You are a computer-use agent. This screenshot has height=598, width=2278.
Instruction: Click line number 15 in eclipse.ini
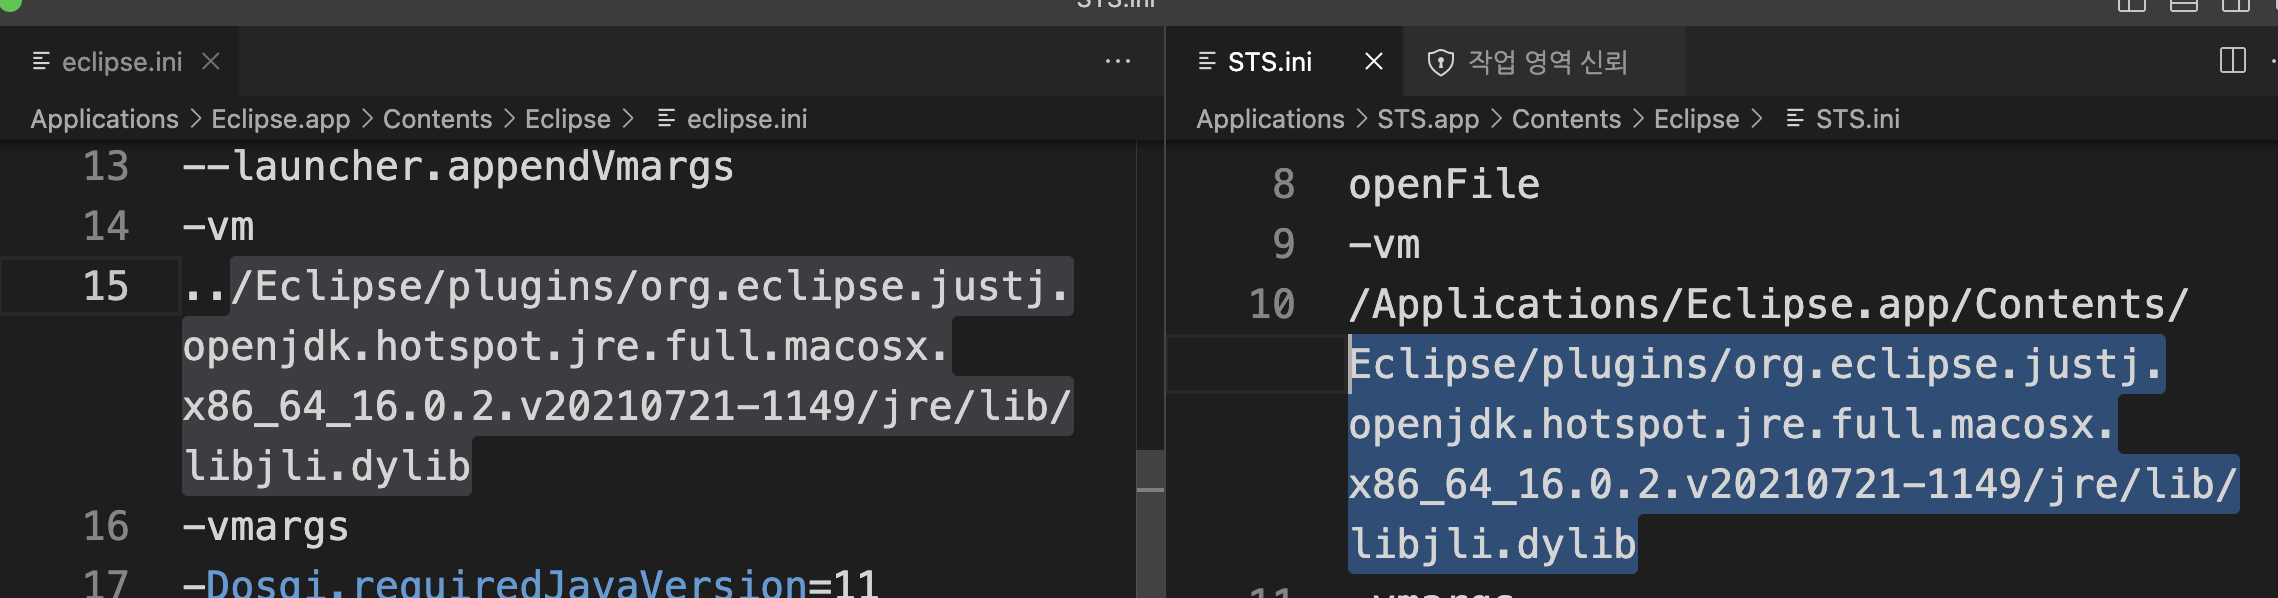click(x=106, y=287)
